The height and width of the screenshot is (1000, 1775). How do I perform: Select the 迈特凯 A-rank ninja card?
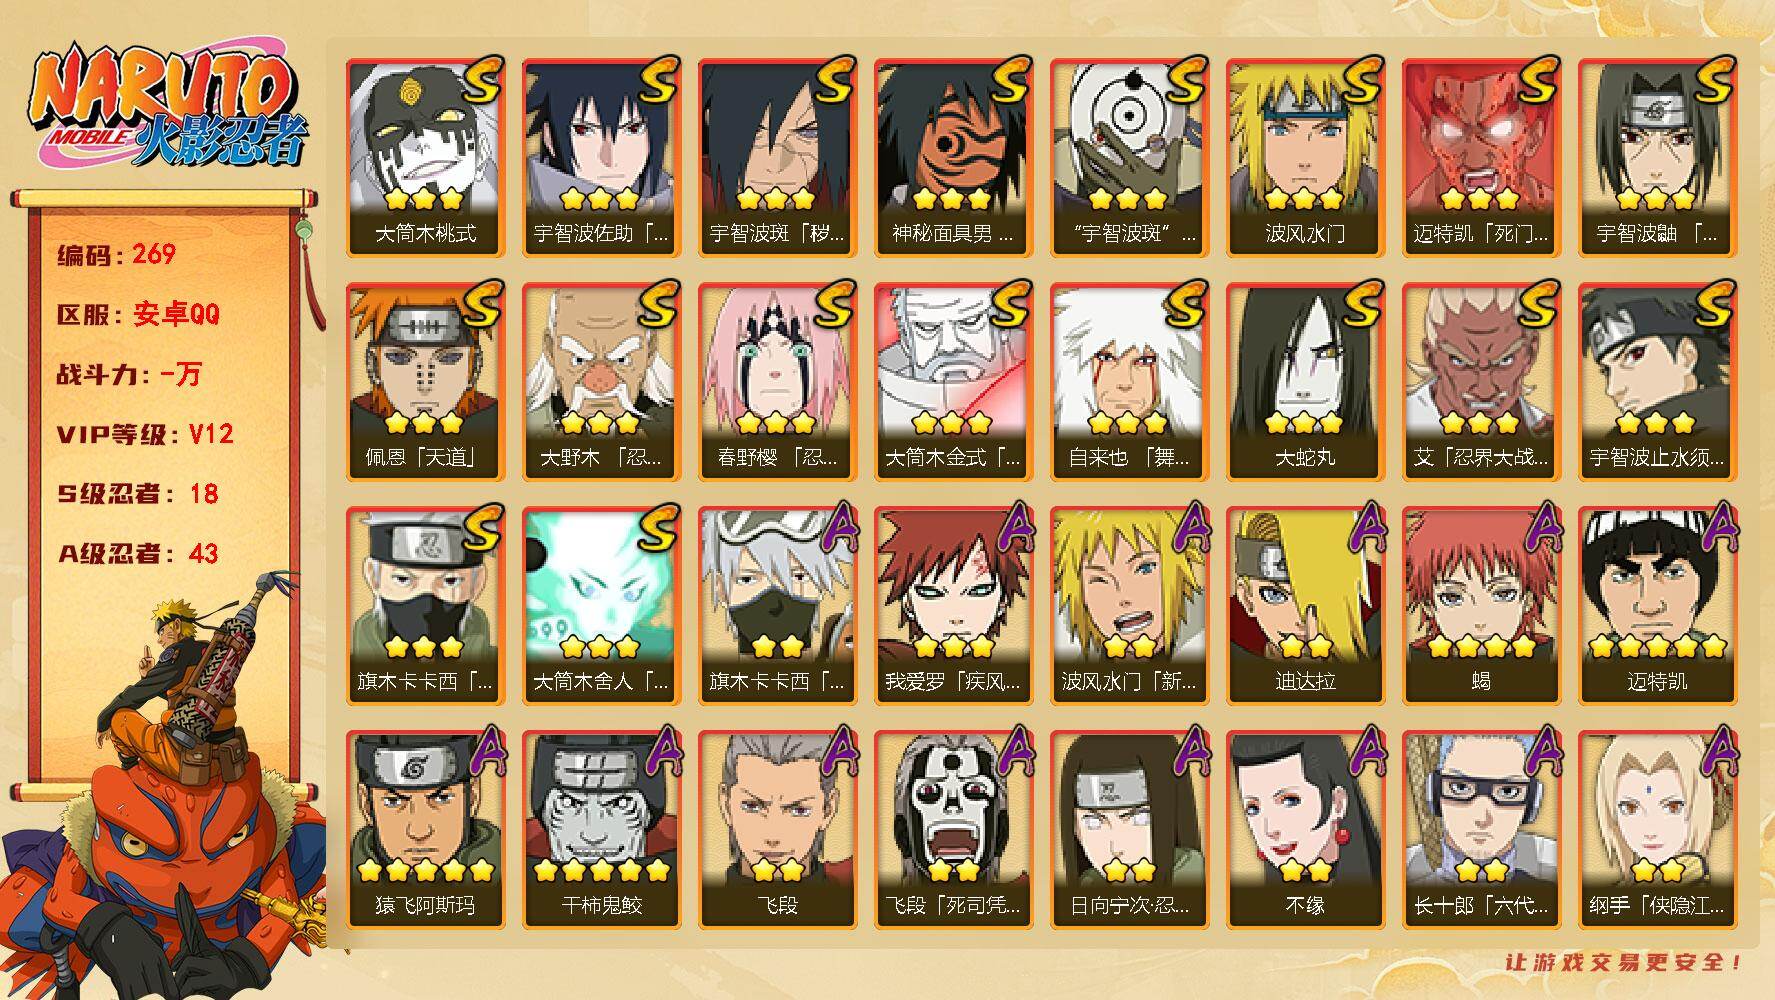[1657, 606]
